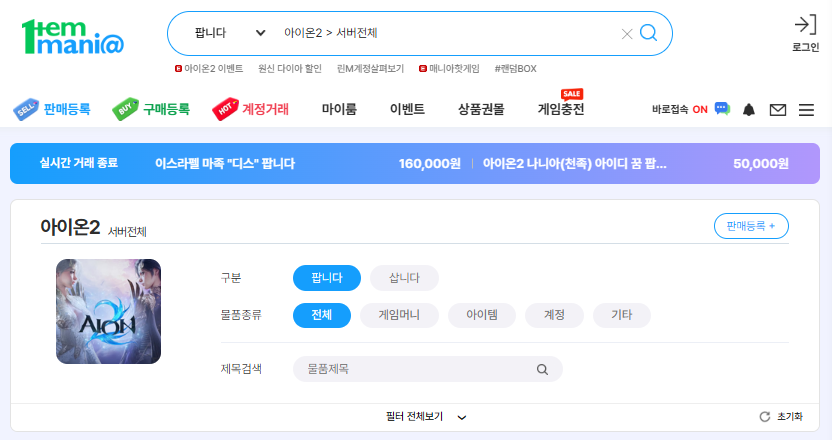This screenshot has width=832, height=440.
Task: Open the hamburger menu icon
Action: tap(806, 110)
